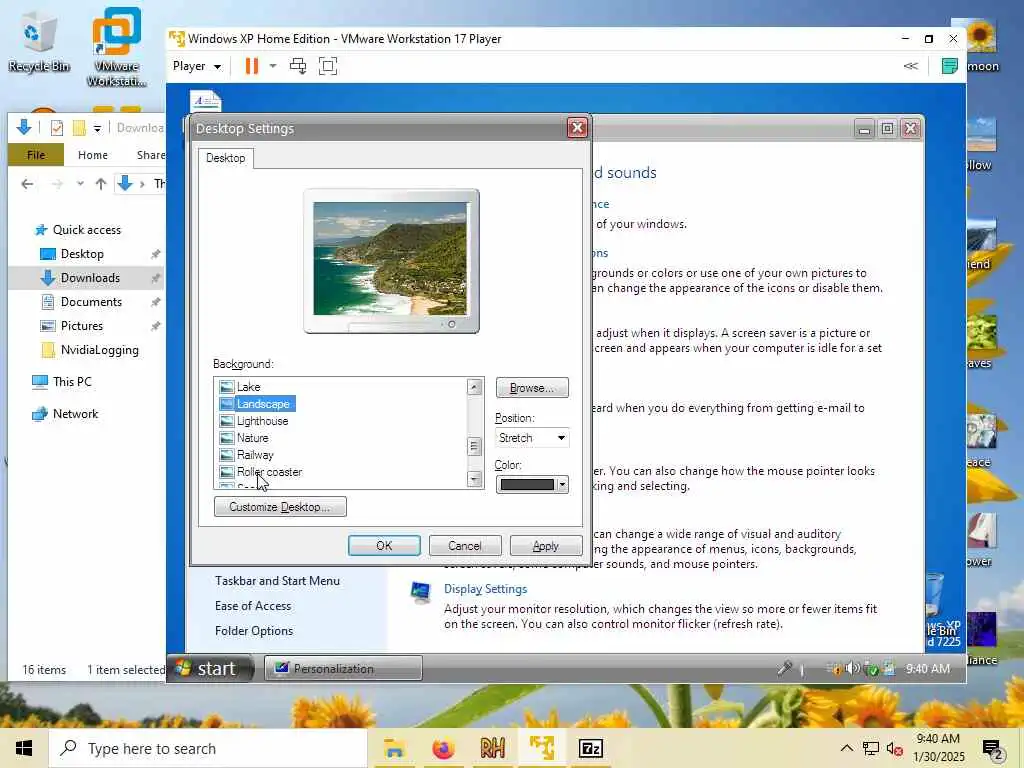Click XP tray volume speaker icon
Screen dimensions: 1024x768
point(852,668)
